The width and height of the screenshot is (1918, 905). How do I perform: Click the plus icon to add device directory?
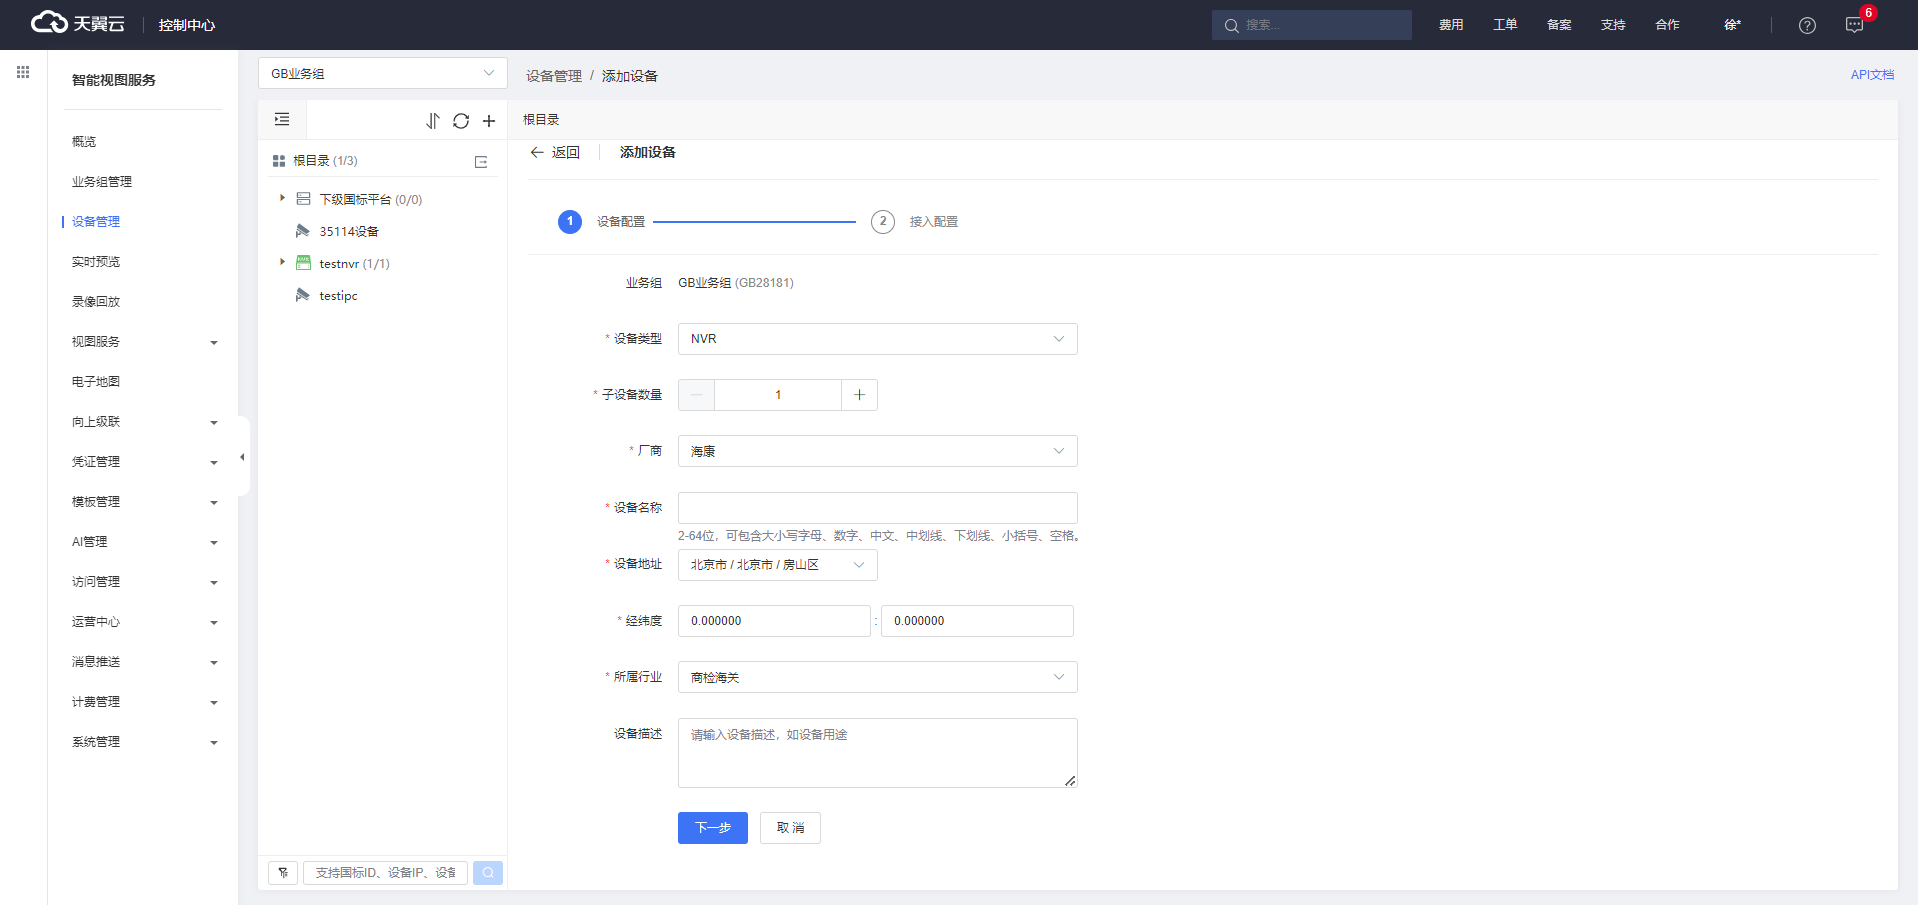489,121
